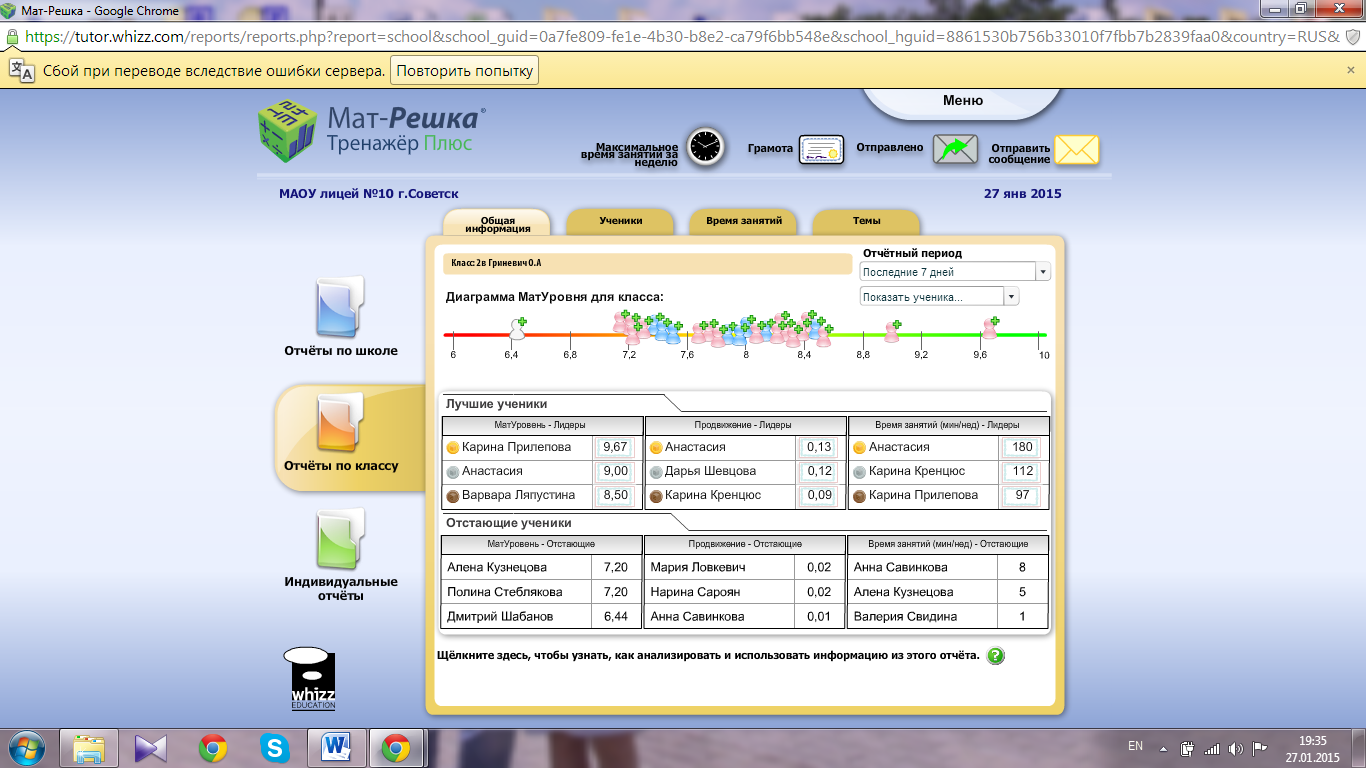This screenshot has height=768, width=1366.
Task: Click the Лучшие ученики section heading
Action: point(496,404)
